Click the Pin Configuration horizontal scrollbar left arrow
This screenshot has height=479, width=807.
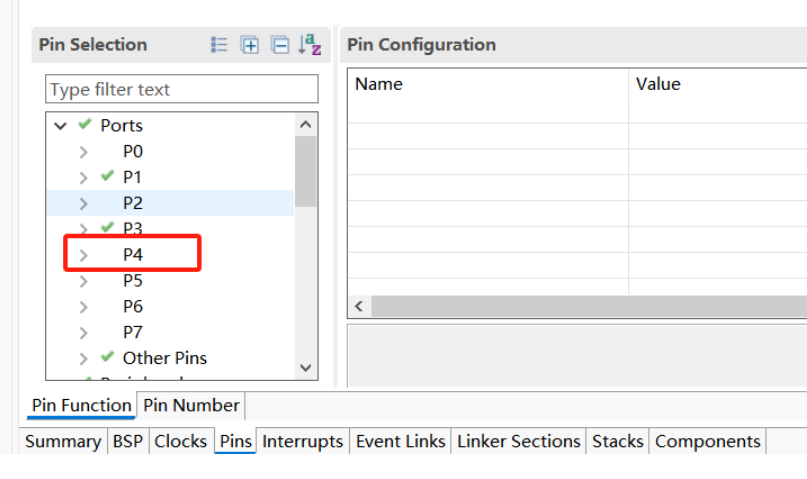[x=358, y=307]
